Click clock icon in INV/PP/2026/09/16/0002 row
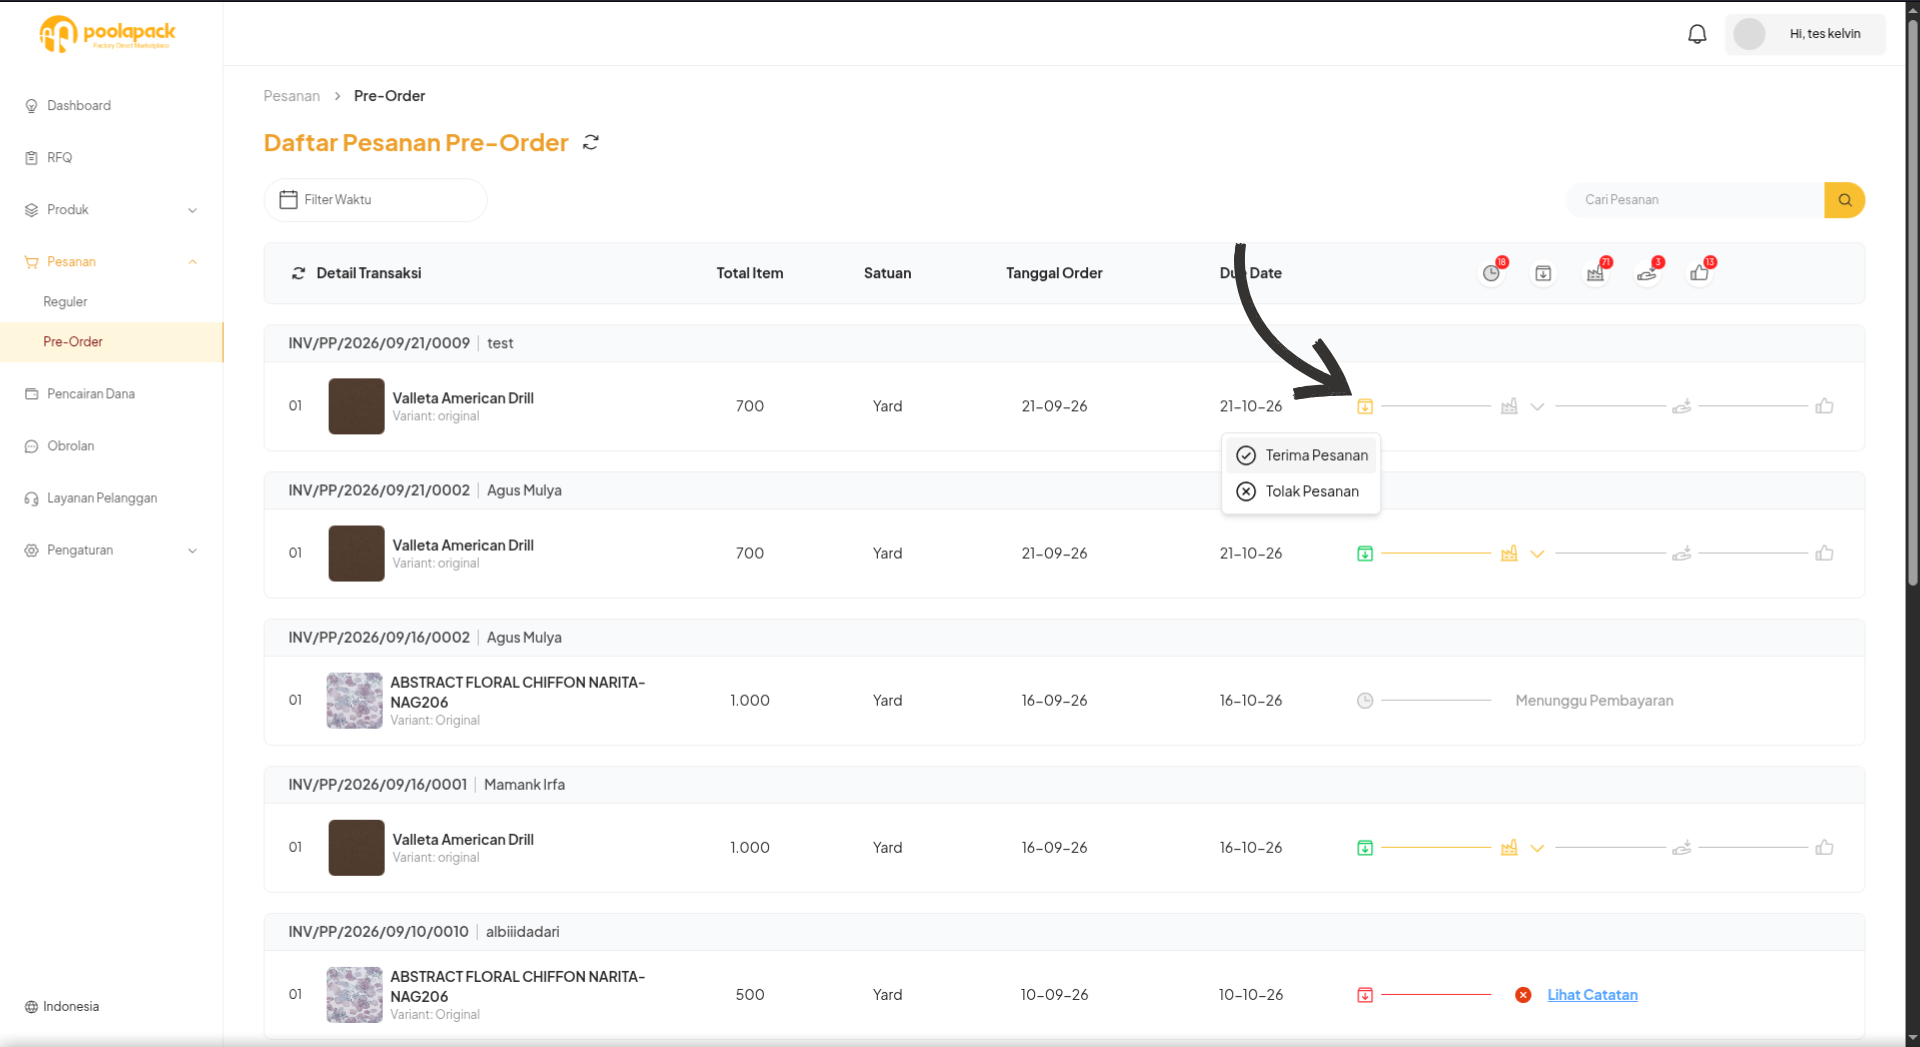 (1365, 701)
